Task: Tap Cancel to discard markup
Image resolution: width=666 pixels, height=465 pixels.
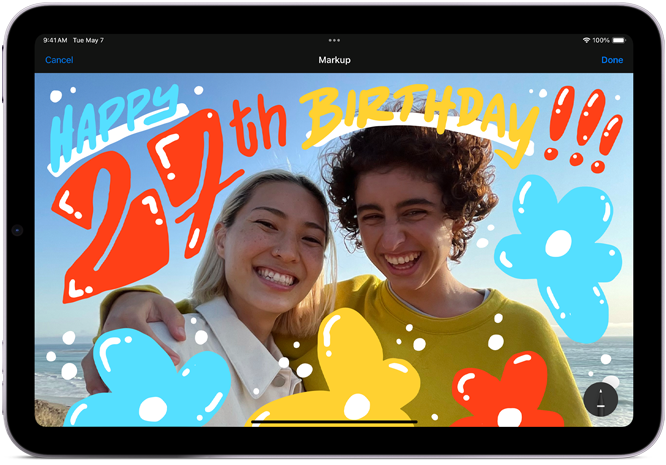Action: coord(59,60)
